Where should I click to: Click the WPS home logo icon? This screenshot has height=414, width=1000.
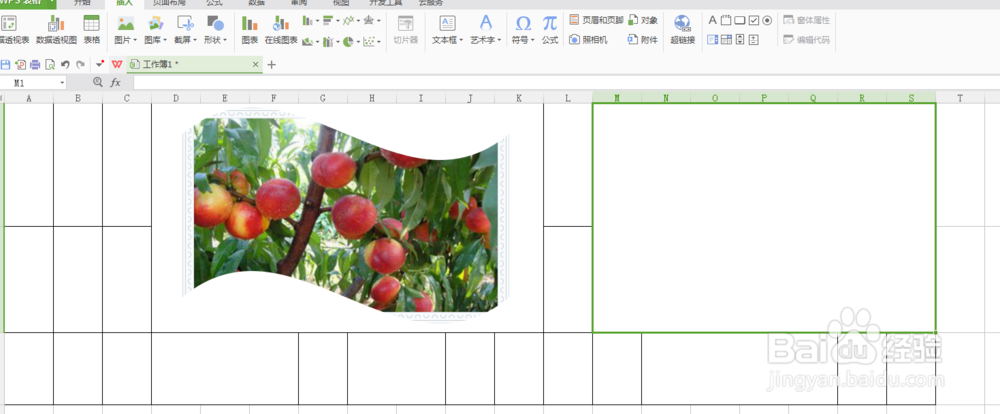117,64
